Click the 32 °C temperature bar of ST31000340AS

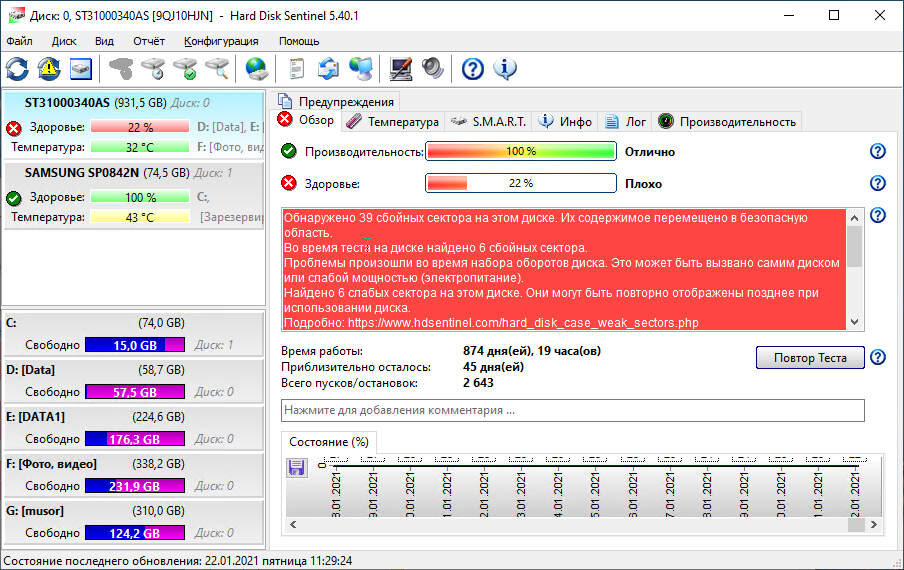[x=140, y=147]
